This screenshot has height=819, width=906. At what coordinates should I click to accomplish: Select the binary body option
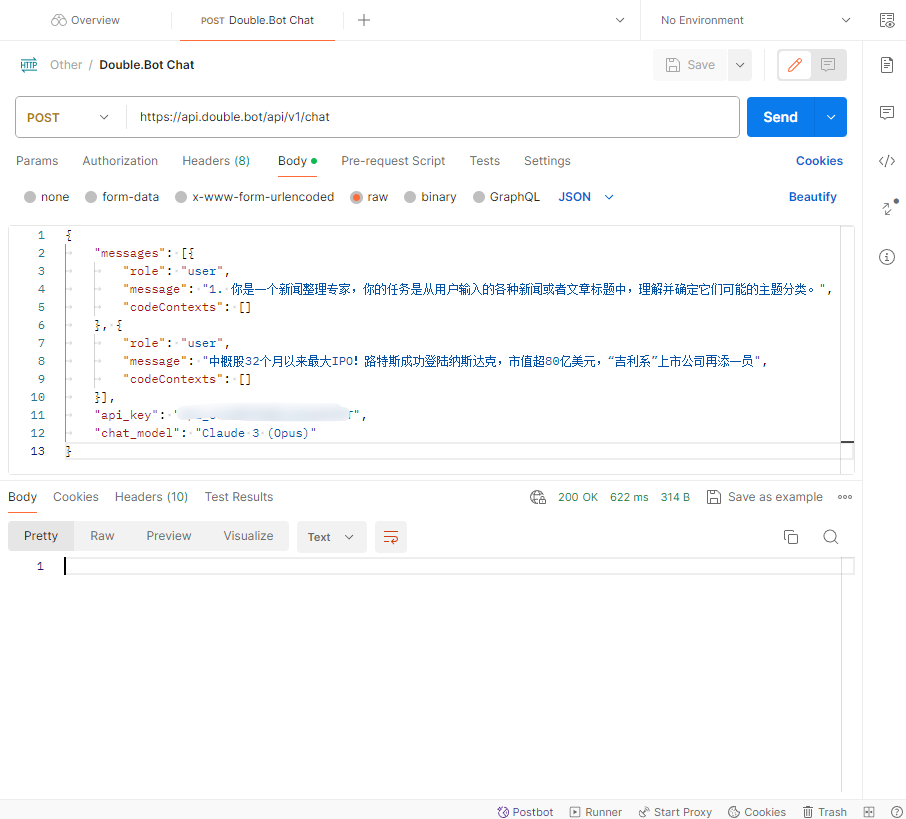pos(430,197)
